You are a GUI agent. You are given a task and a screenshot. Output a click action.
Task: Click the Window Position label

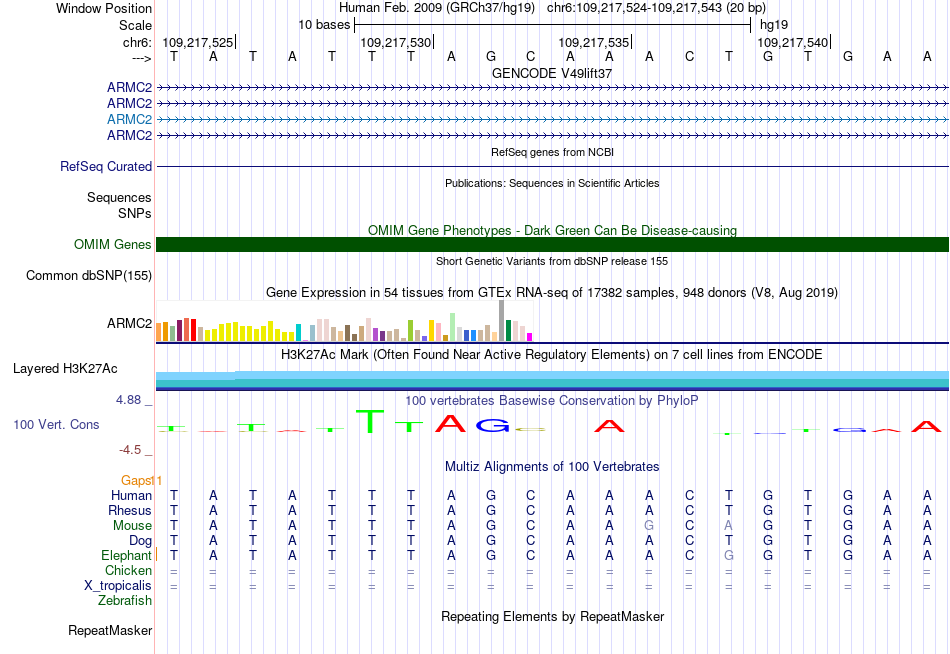tap(104, 8)
